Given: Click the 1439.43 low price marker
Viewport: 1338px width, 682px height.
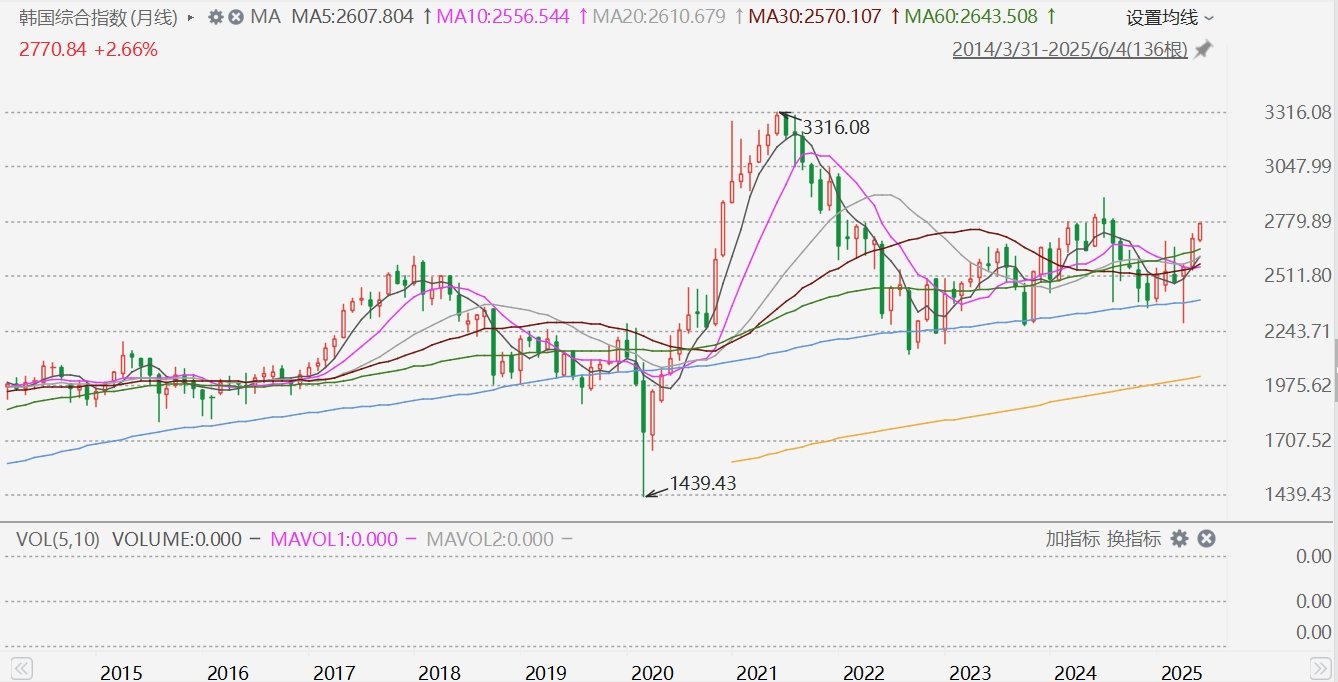Looking at the screenshot, I should 703,483.
